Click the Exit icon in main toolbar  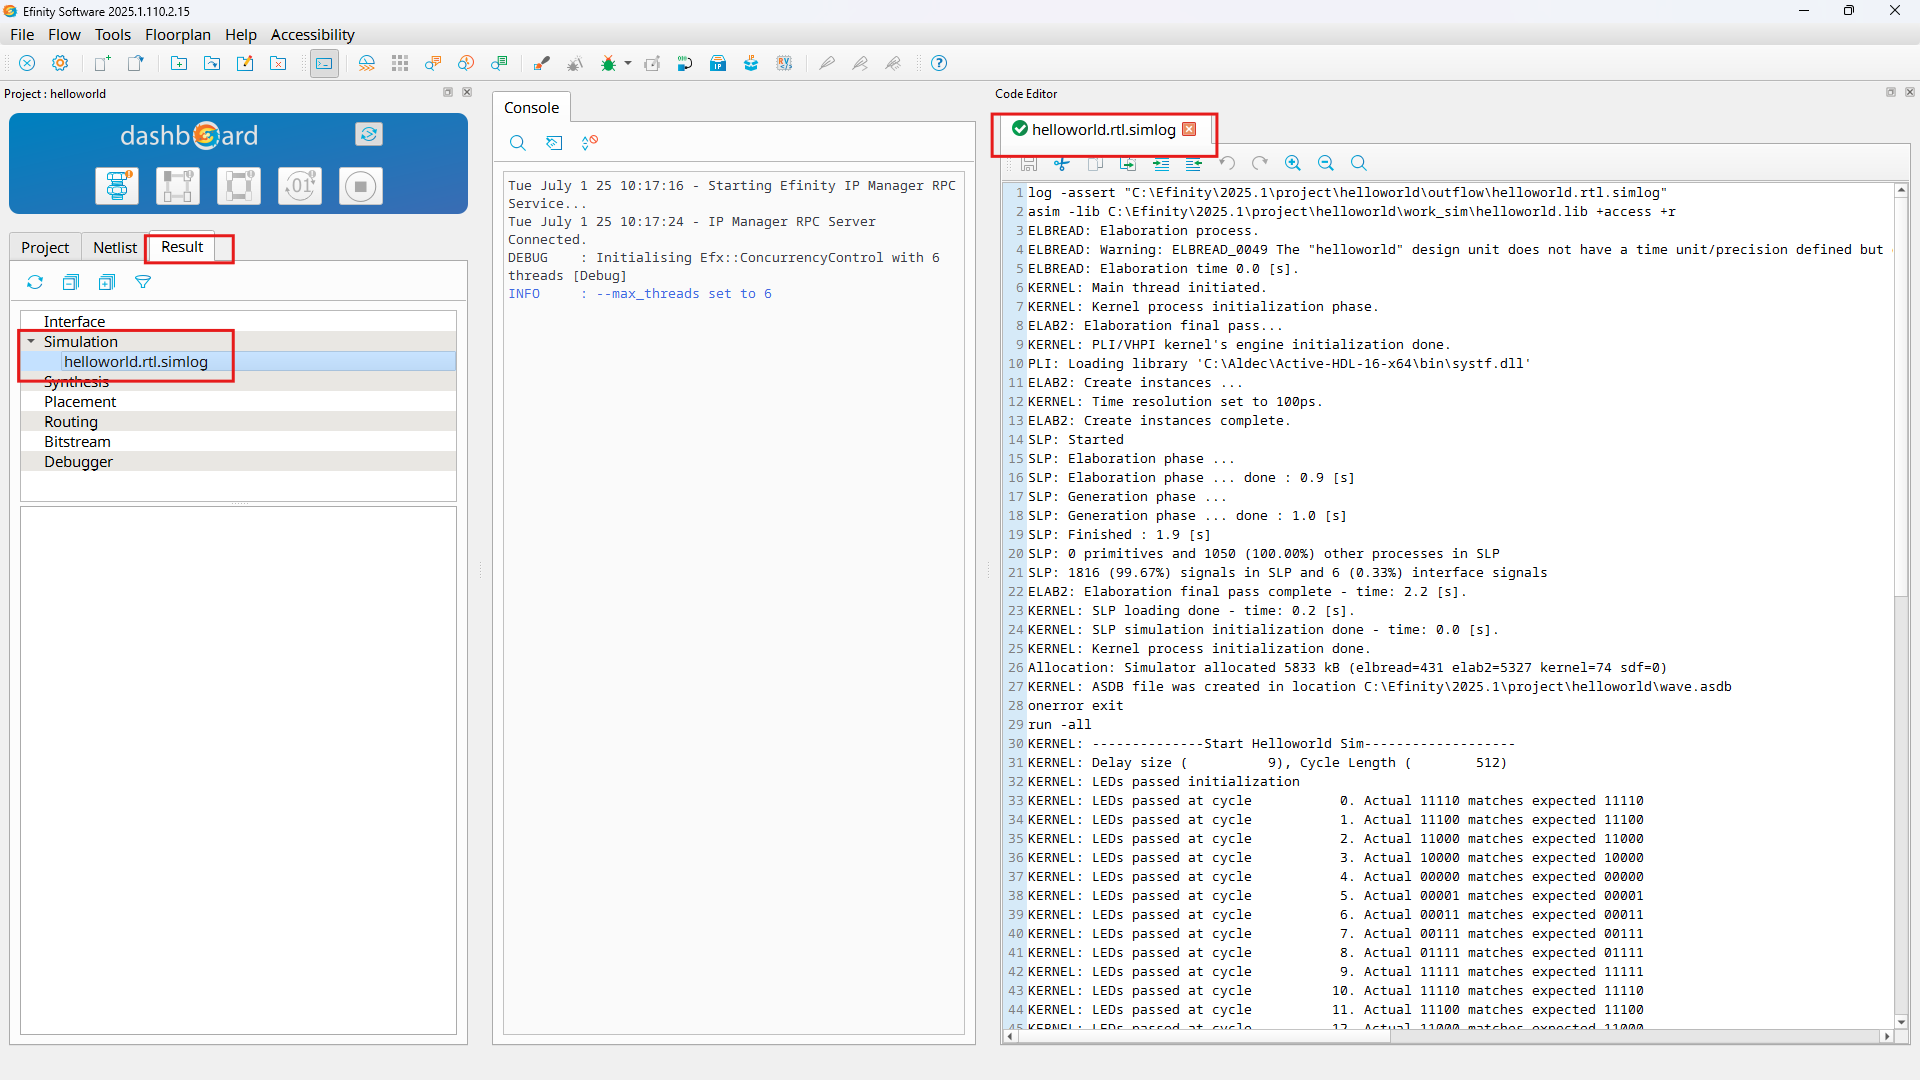coord(27,63)
